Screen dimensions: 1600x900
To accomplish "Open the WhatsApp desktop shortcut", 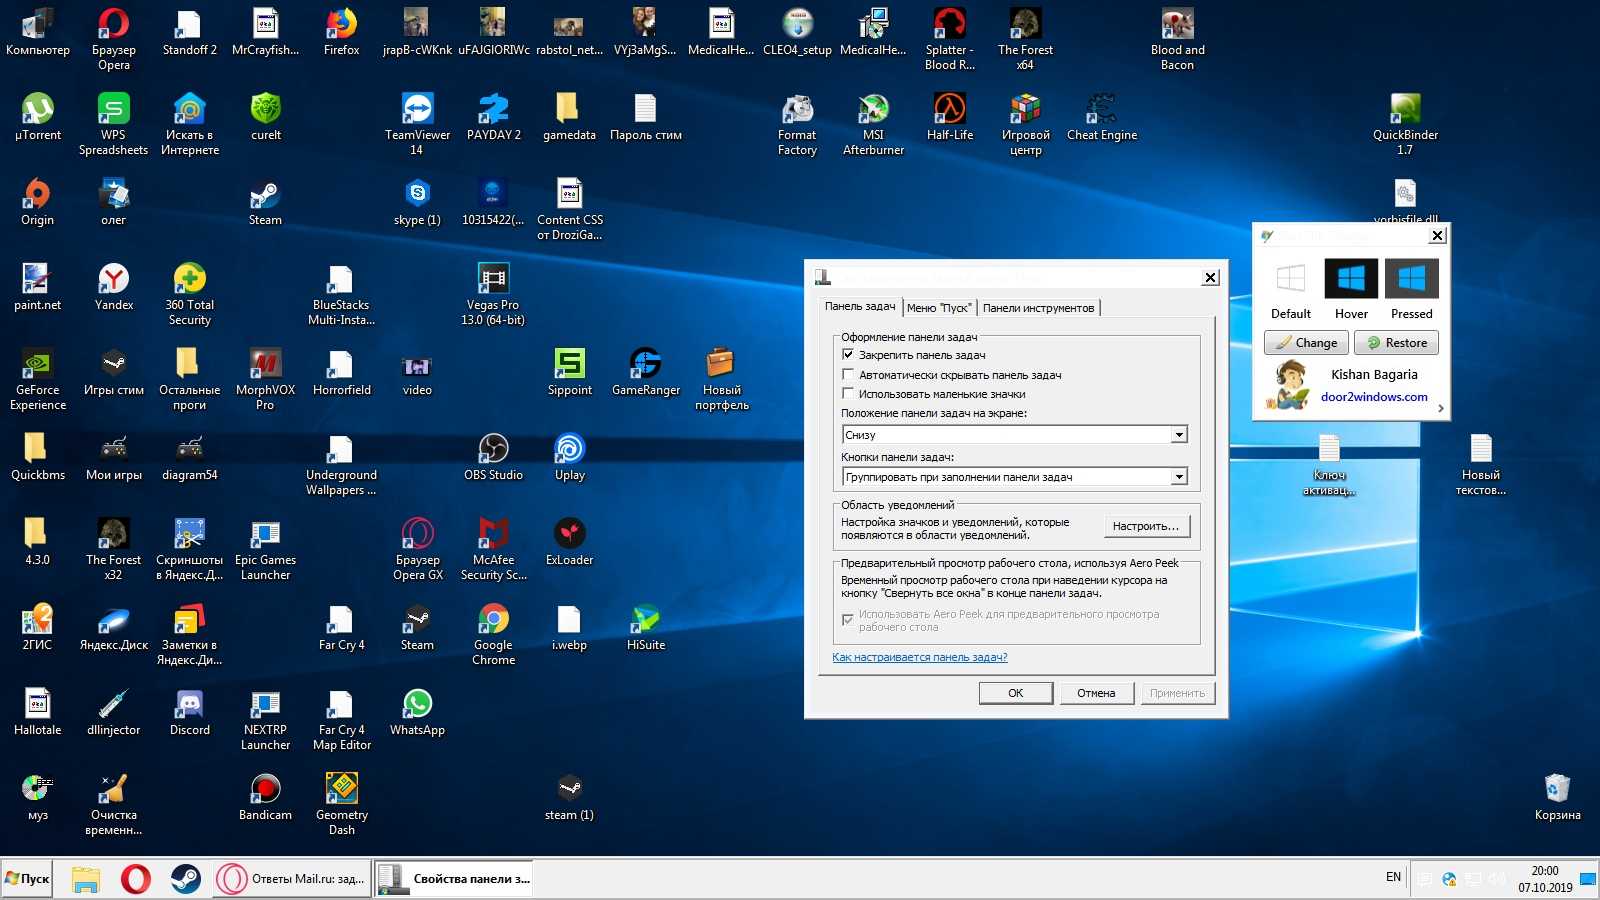I will [417, 712].
